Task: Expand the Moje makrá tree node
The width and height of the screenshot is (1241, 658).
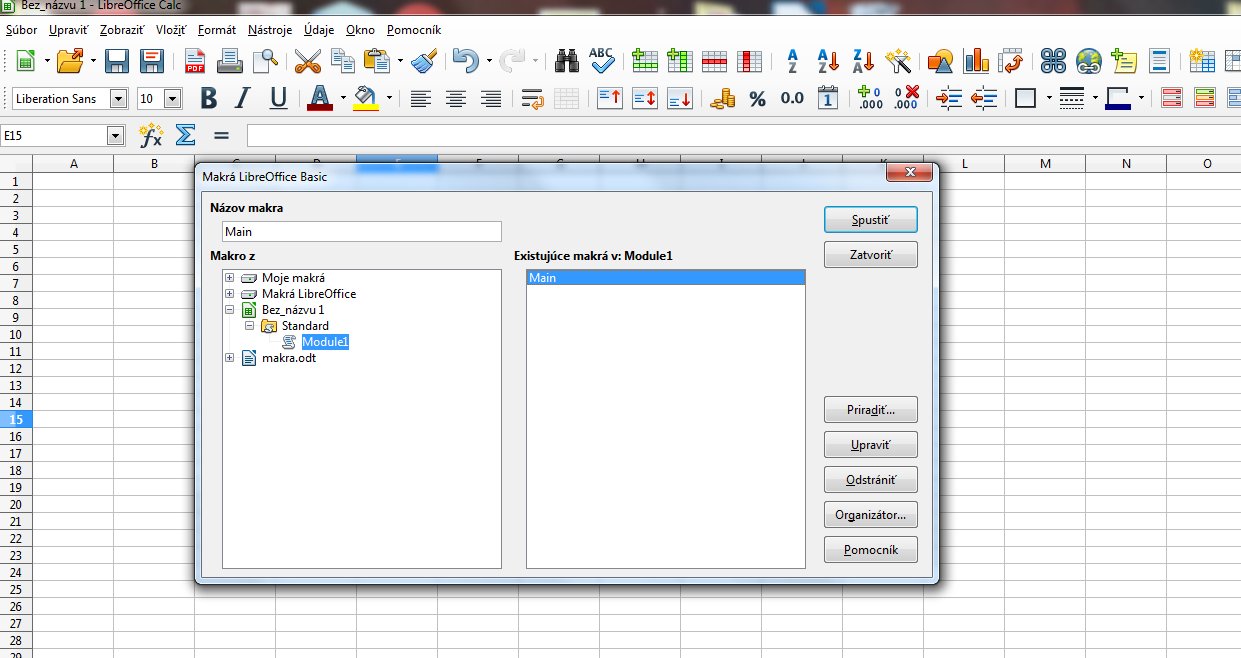Action: pyautogui.click(x=230, y=277)
